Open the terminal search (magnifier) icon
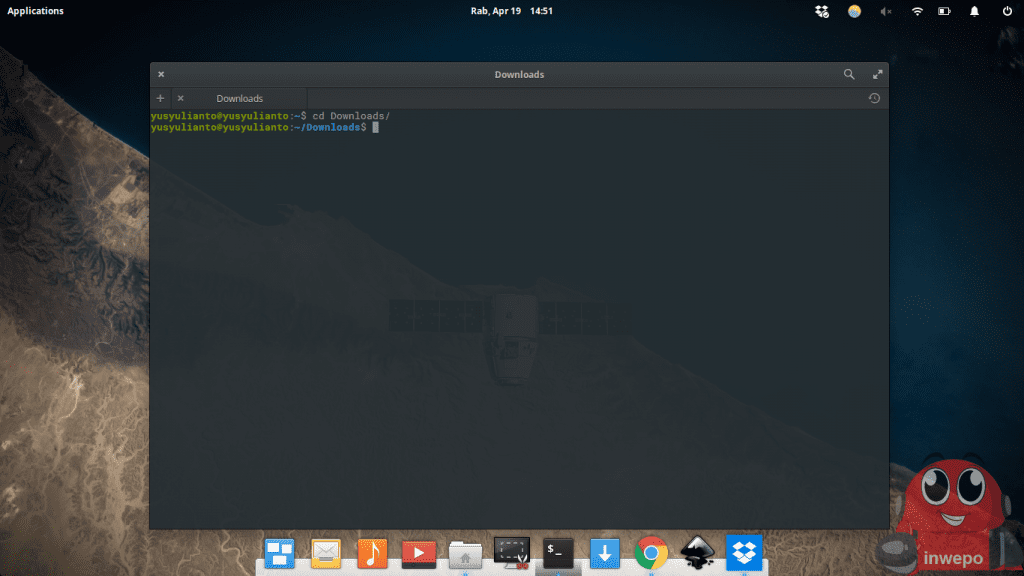Image resolution: width=1024 pixels, height=576 pixels. point(849,74)
